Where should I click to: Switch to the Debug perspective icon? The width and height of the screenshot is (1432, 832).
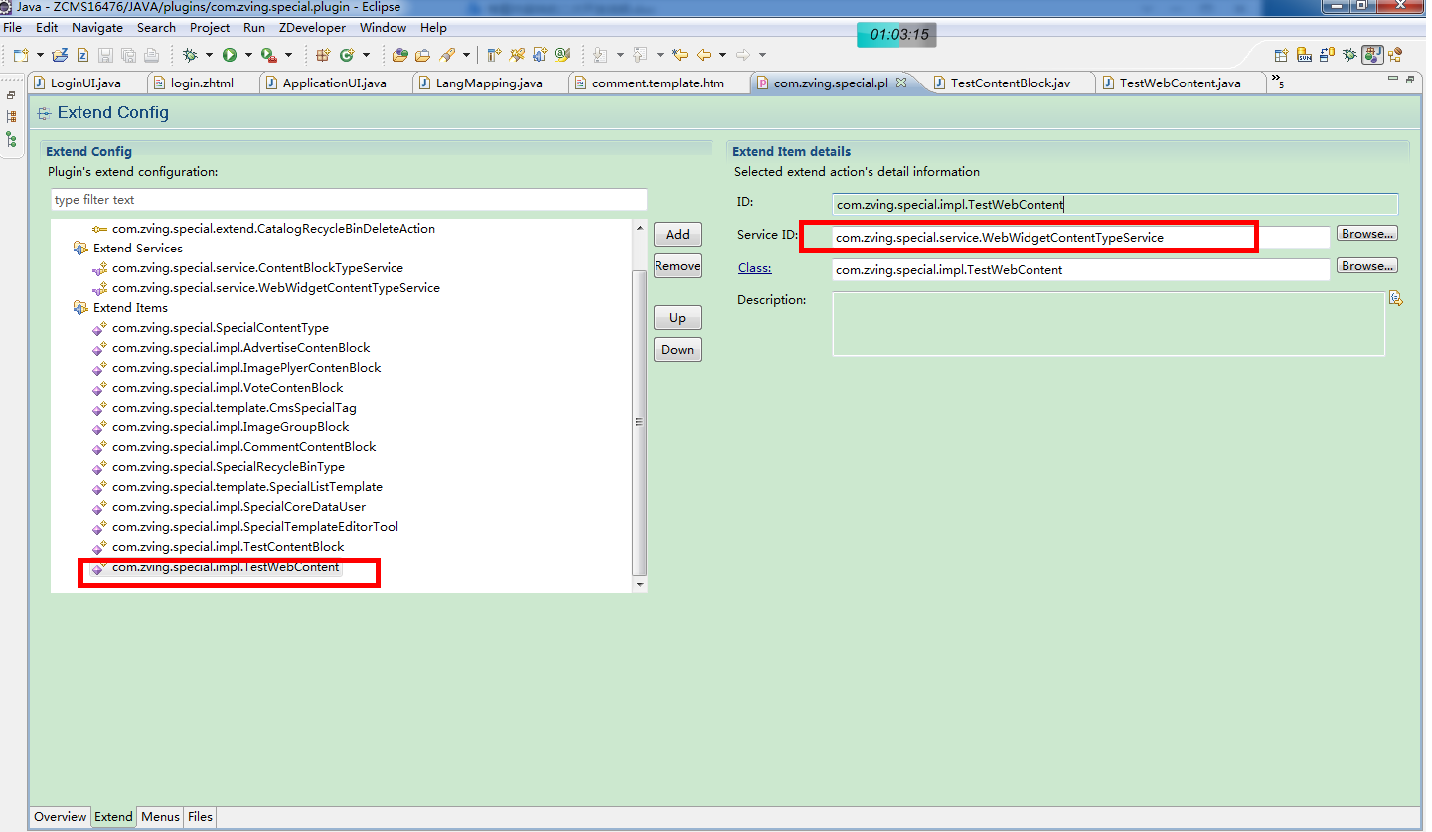[1350, 55]
